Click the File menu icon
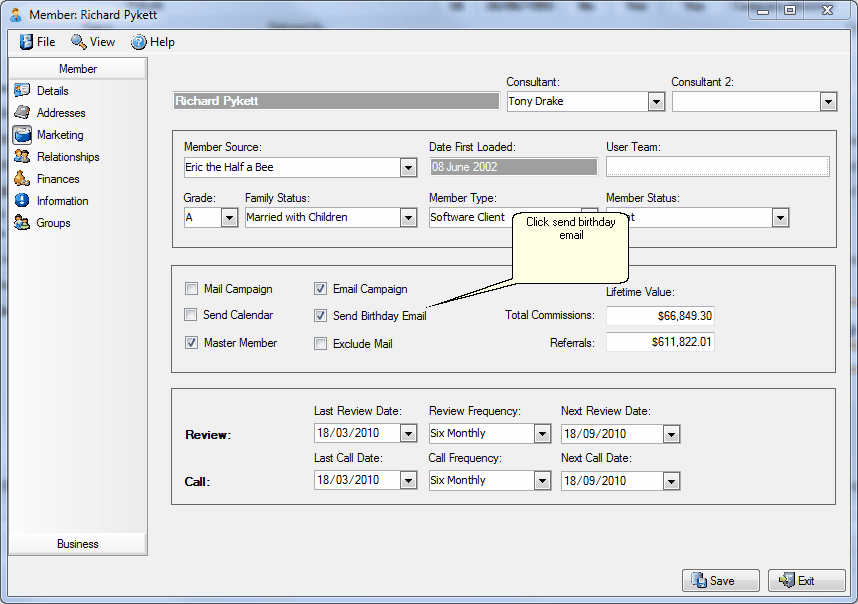The width and height of the screenshot is (858, 604). (x=26, y=42)
